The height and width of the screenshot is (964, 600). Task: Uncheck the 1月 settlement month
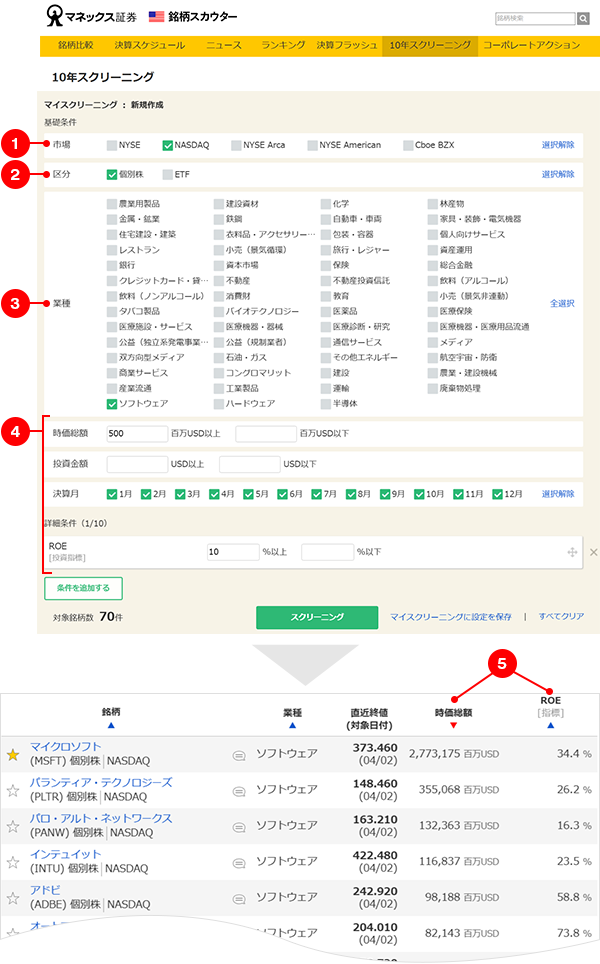click(112, 494)
